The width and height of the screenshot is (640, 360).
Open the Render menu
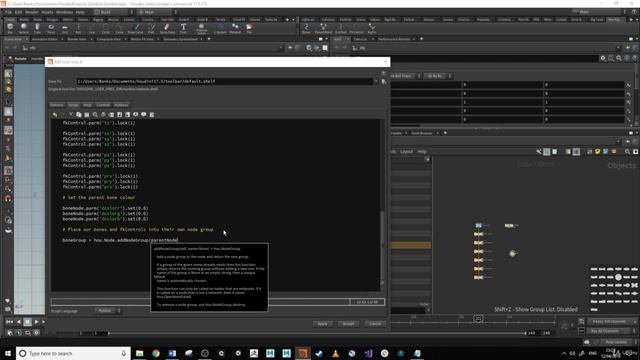31,12
